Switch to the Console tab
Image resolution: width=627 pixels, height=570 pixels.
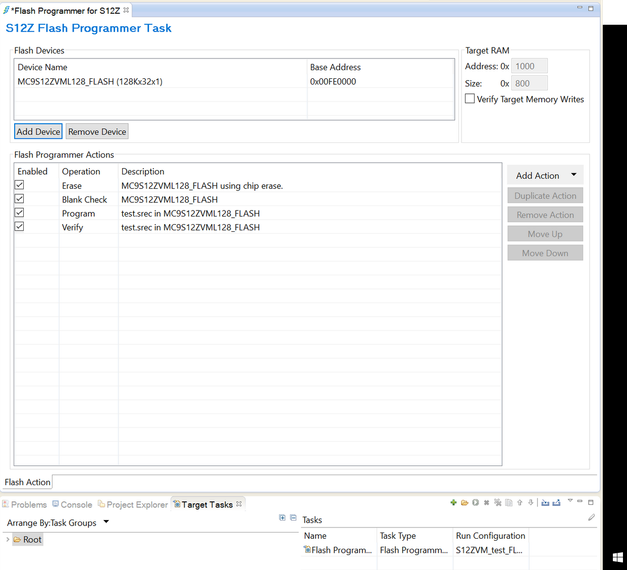point(72,504)
